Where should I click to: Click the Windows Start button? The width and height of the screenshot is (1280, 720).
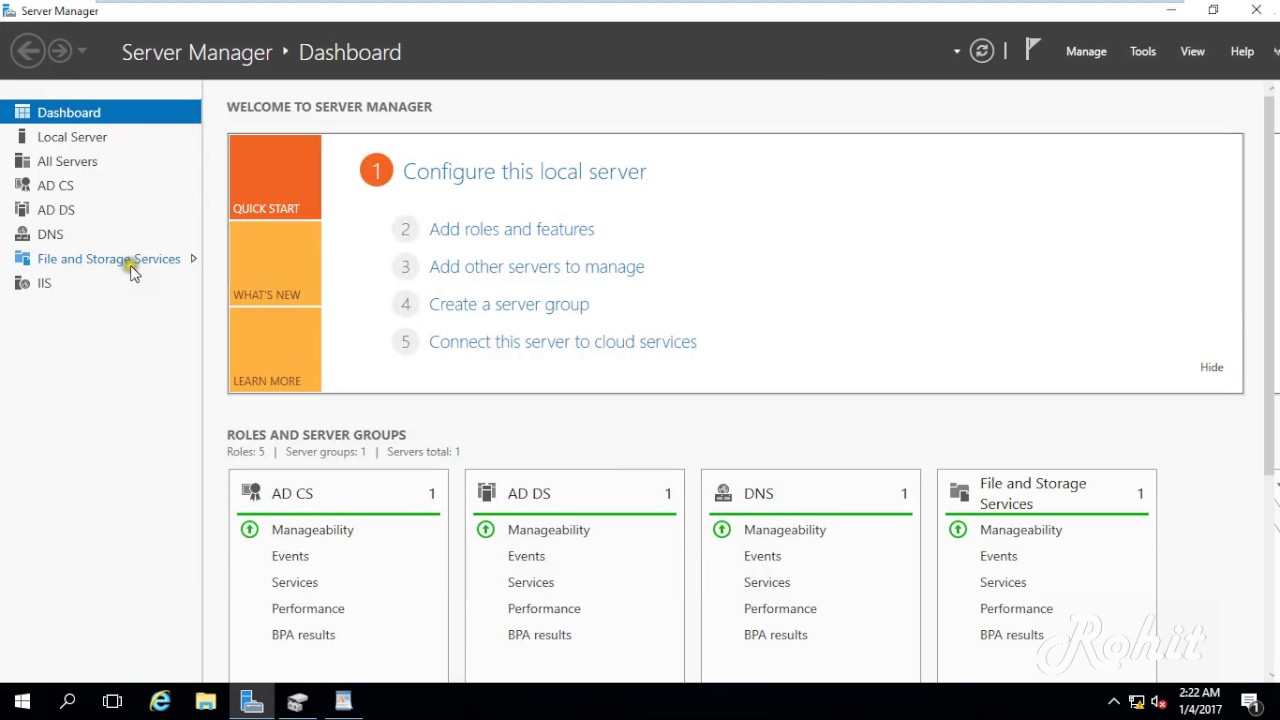(x=22, y=701)
